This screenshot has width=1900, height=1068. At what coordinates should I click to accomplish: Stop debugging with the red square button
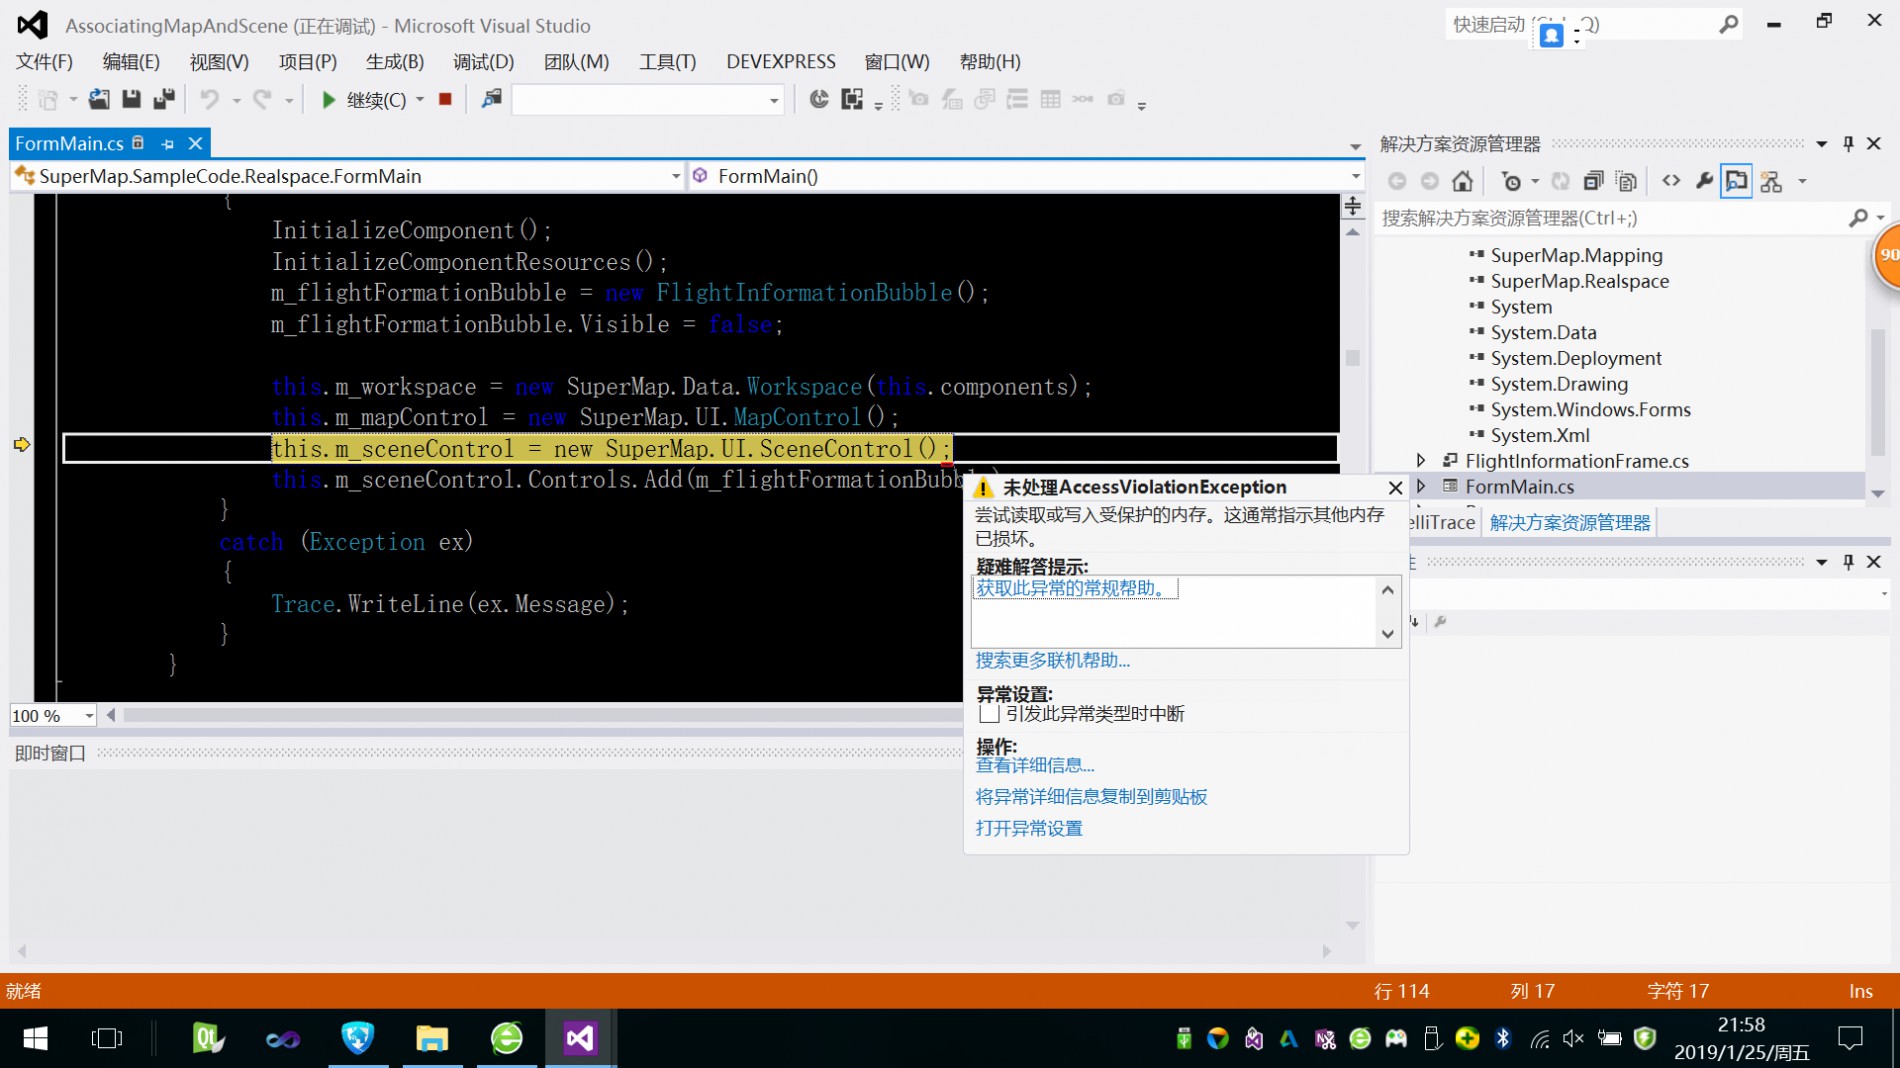pyautogui.click(x=446, y=99)
